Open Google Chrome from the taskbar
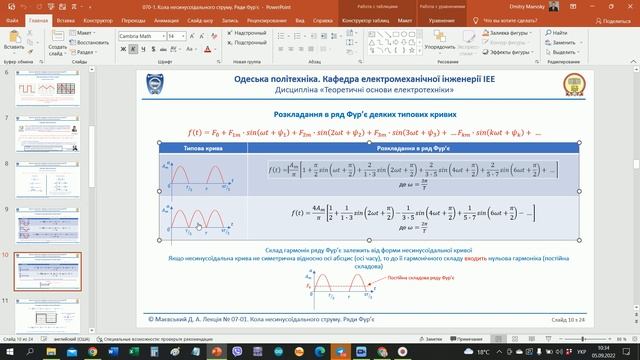The image size is (640, 360). coord(93,351)
